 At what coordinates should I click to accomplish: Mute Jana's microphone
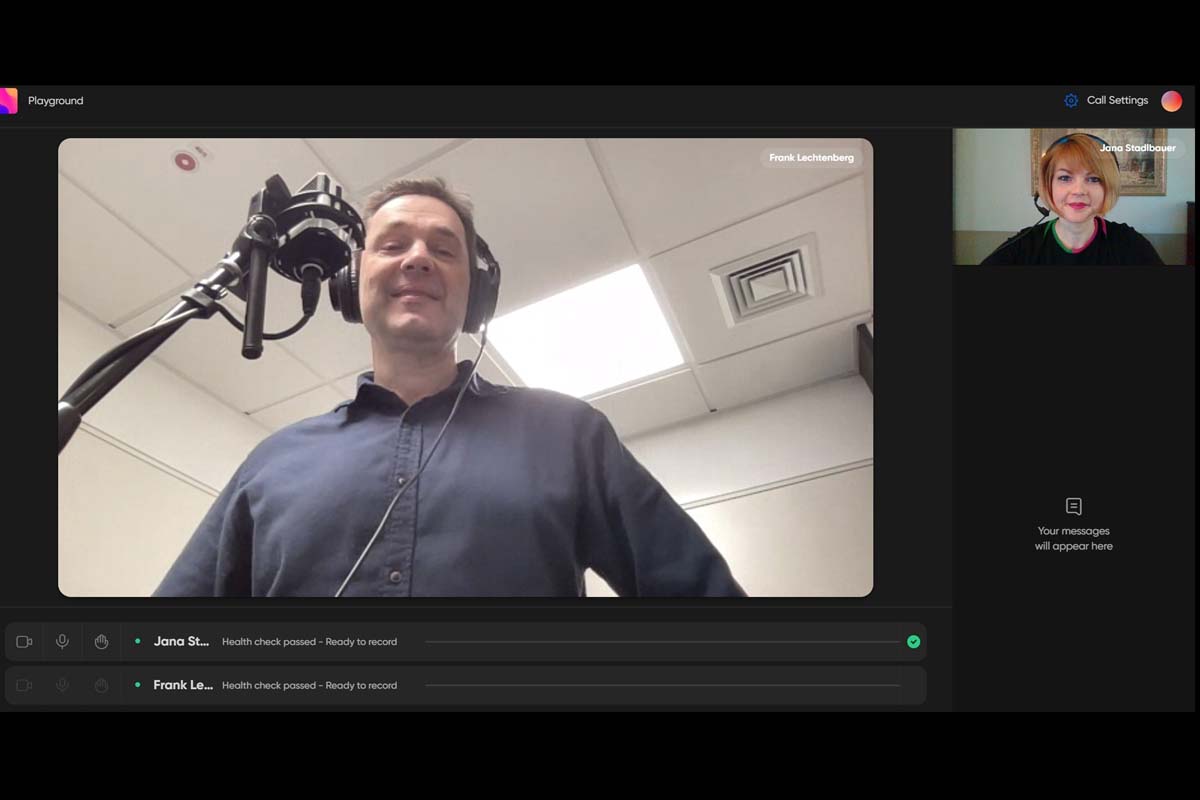(x=62, y=642)
